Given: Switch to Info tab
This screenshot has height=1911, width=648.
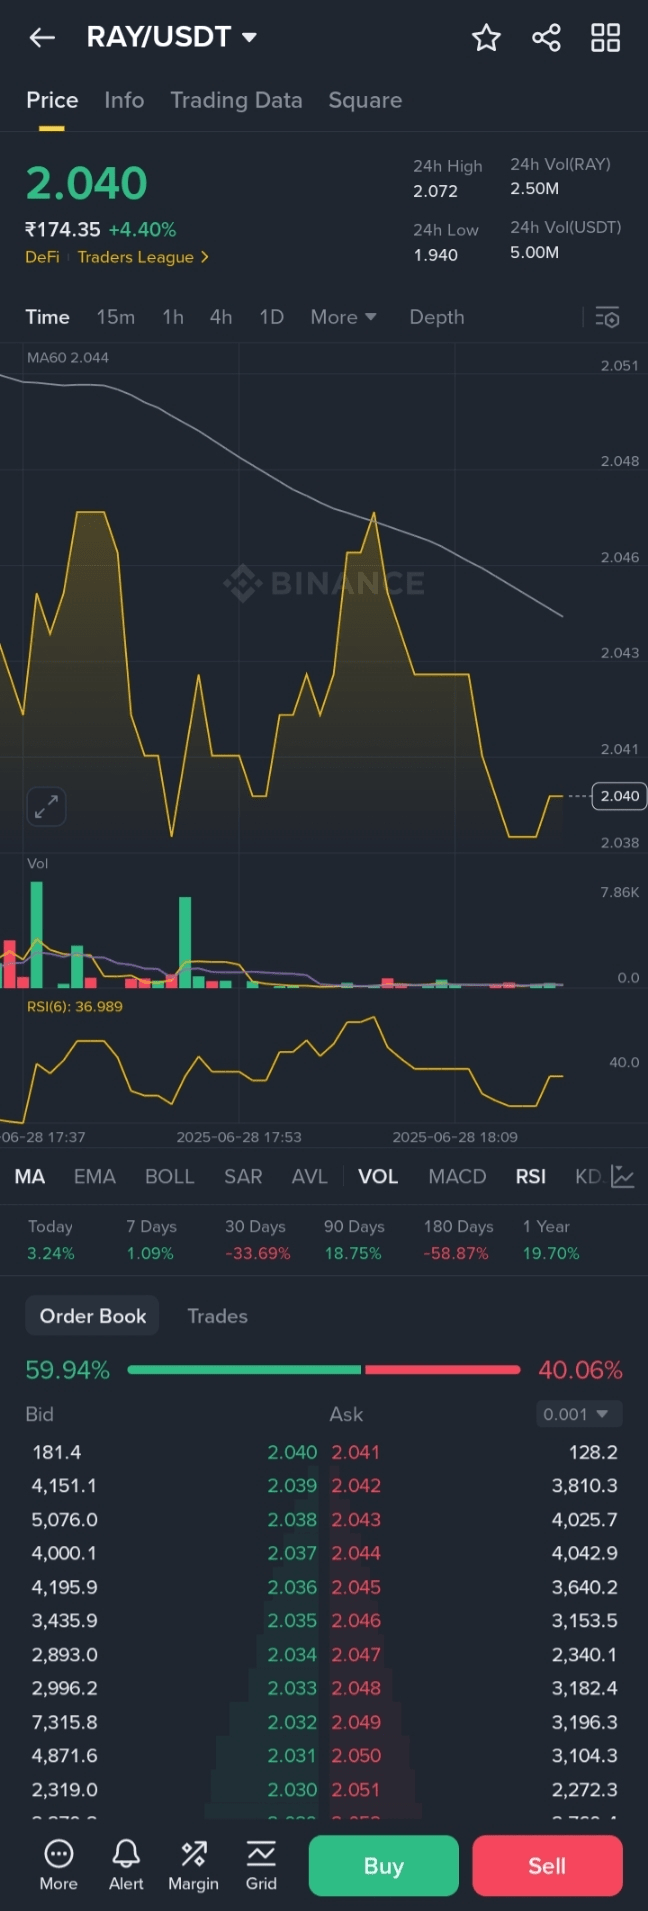Looking at the screenshot, I should (124, 100).
